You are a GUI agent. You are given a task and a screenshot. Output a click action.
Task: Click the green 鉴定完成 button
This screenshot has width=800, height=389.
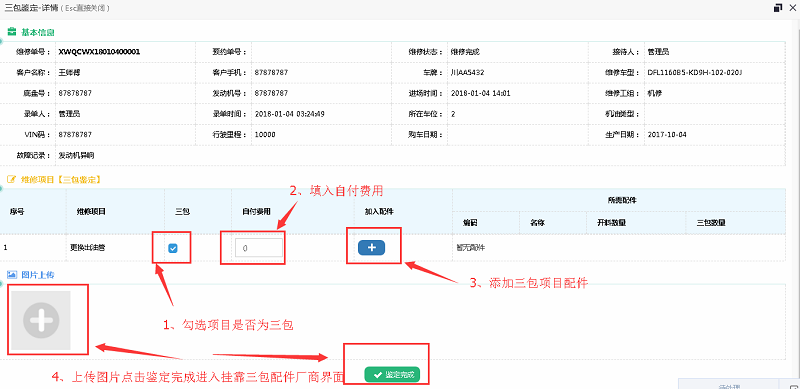pyautogui.click(x=392, y=375)
